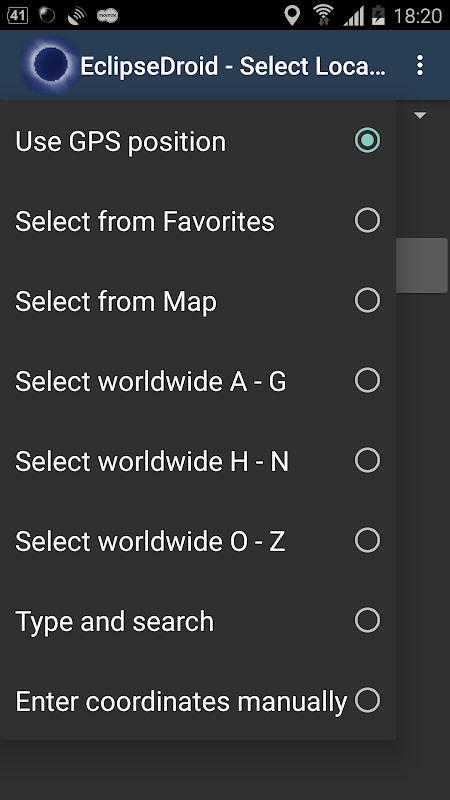
Task: Tap the Wi-Fi status bar icon
Action: click(323, 15)
